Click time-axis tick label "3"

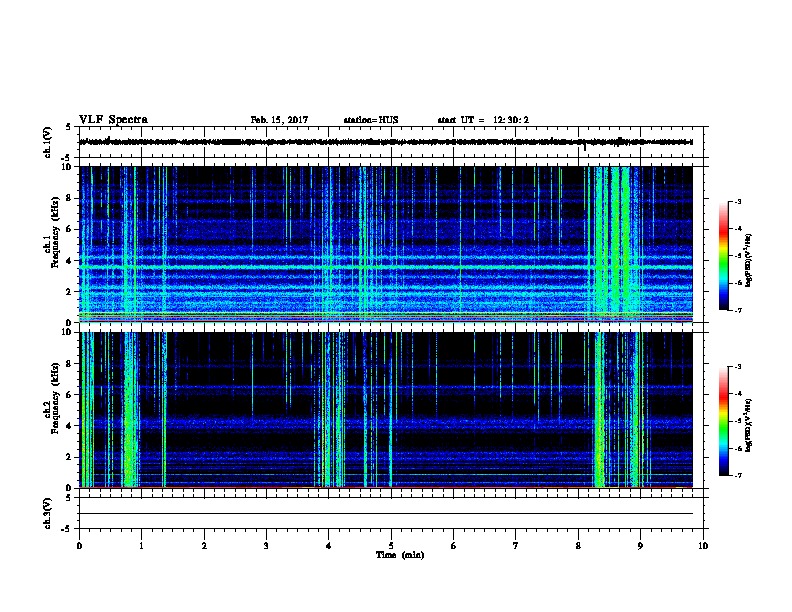(x=266, y=546)
